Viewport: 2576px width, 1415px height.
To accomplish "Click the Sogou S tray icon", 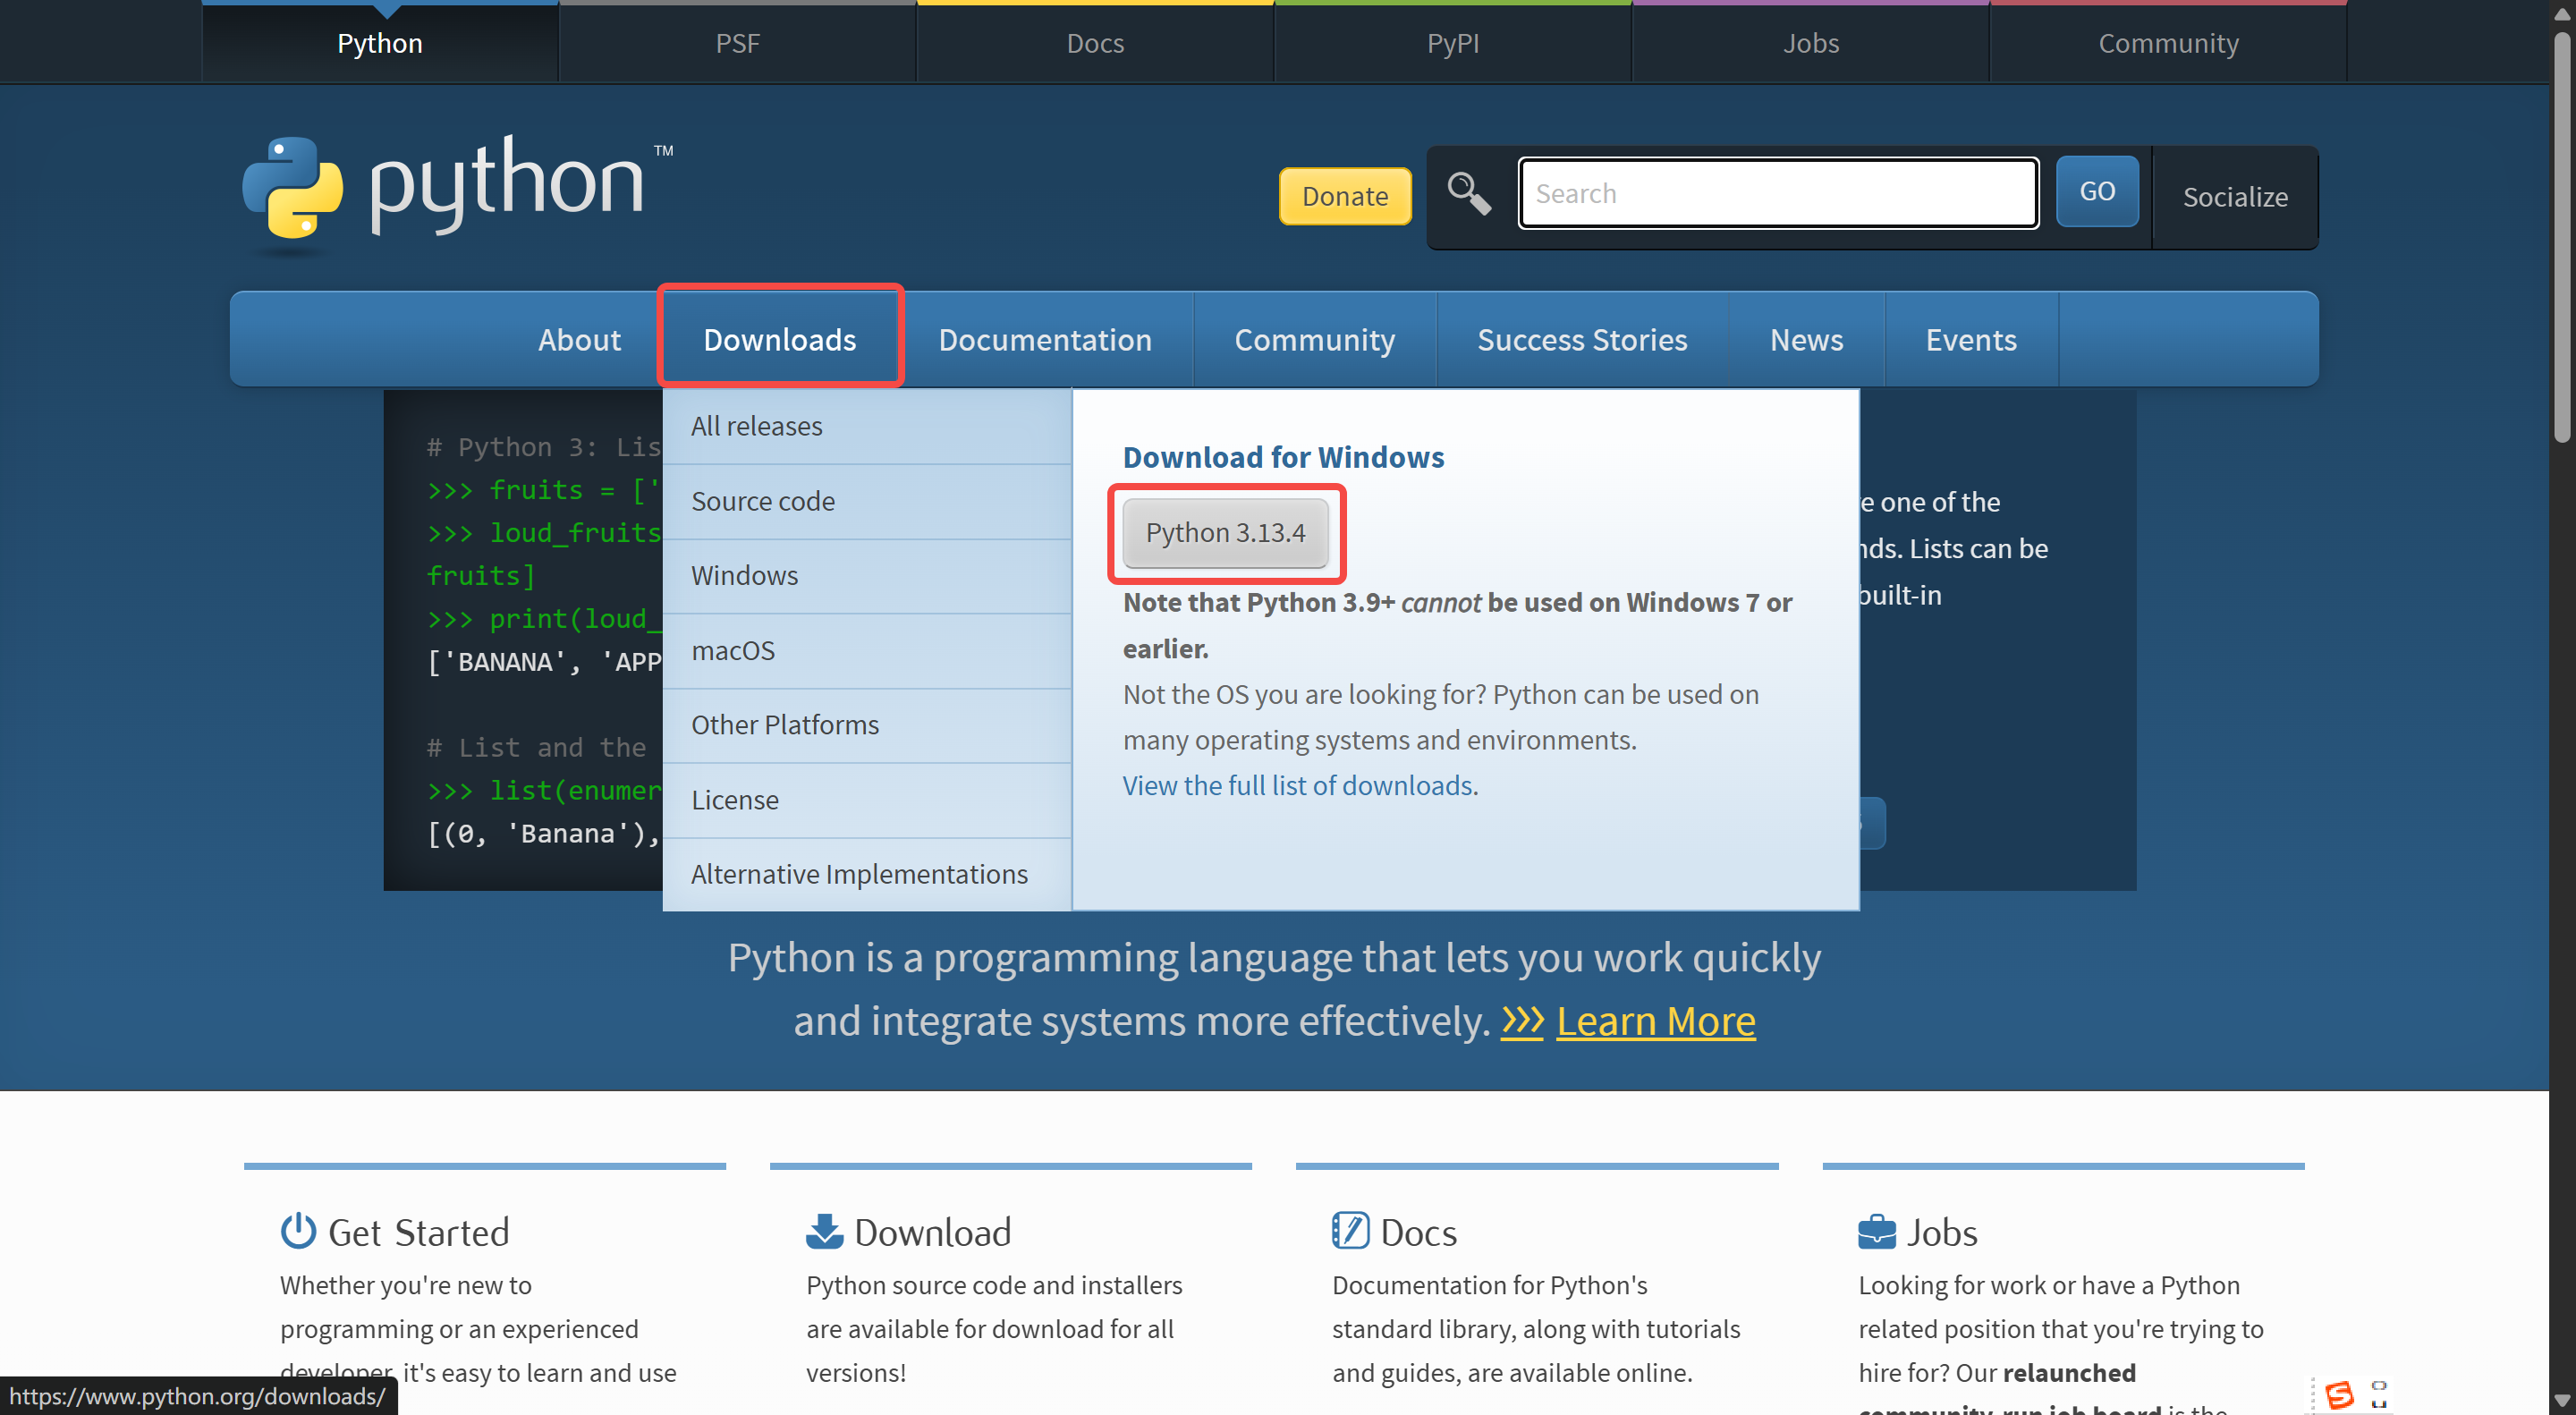I will click(x=2338, y=1394).
